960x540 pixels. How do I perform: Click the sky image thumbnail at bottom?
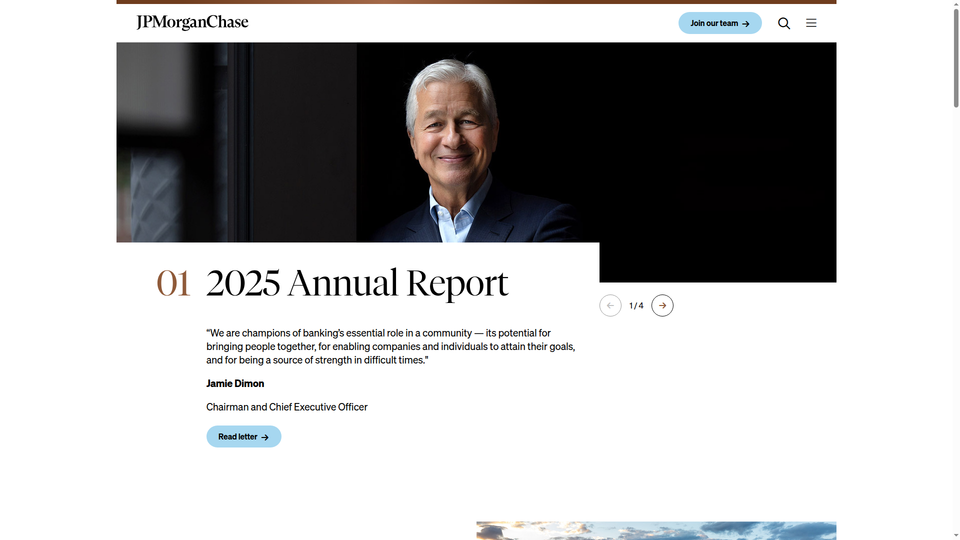tap(656, 531)
